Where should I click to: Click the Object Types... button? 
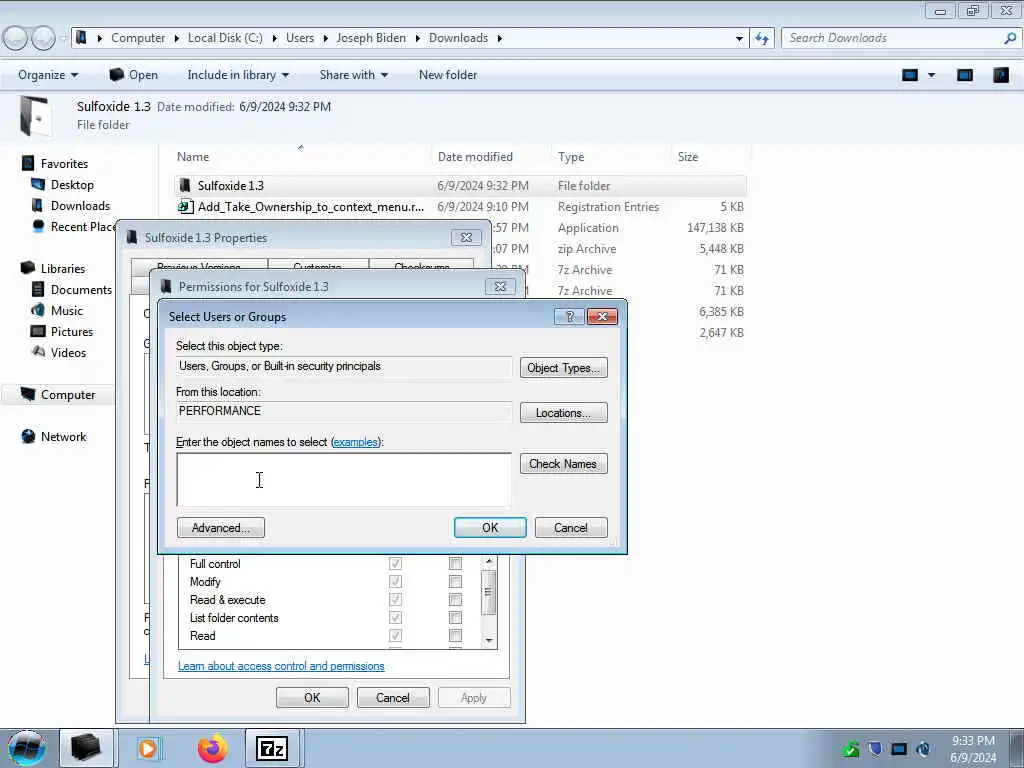[564, 368]
